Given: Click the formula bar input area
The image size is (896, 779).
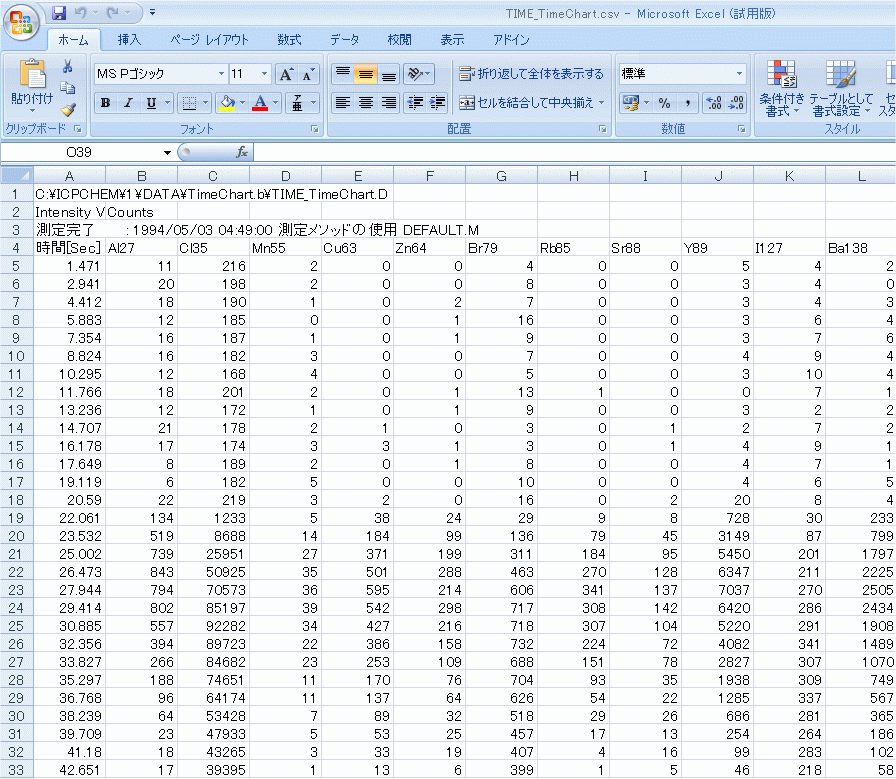Looking at the screenshot, I should point(574,152).
